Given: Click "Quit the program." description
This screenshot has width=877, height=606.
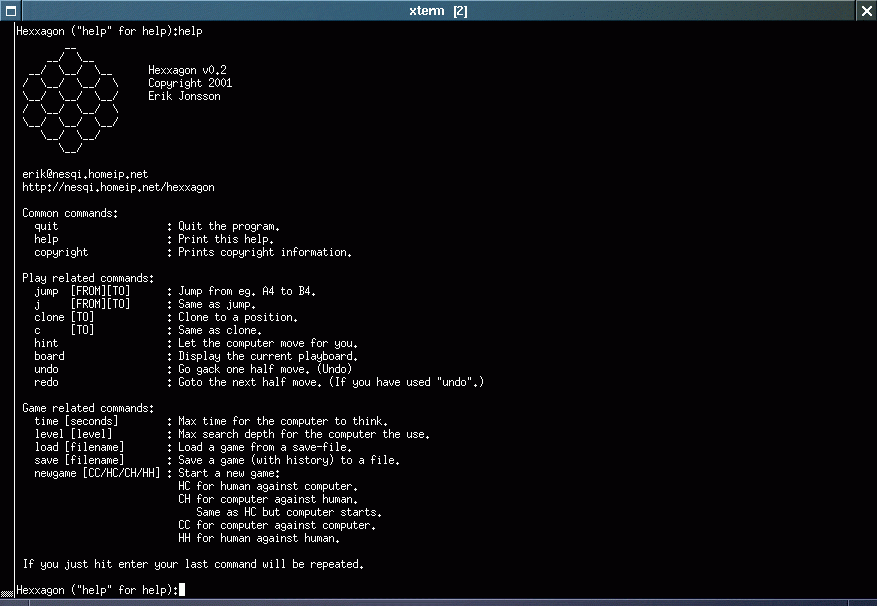Looking at the screenshot, I should (x=229, y=226).
